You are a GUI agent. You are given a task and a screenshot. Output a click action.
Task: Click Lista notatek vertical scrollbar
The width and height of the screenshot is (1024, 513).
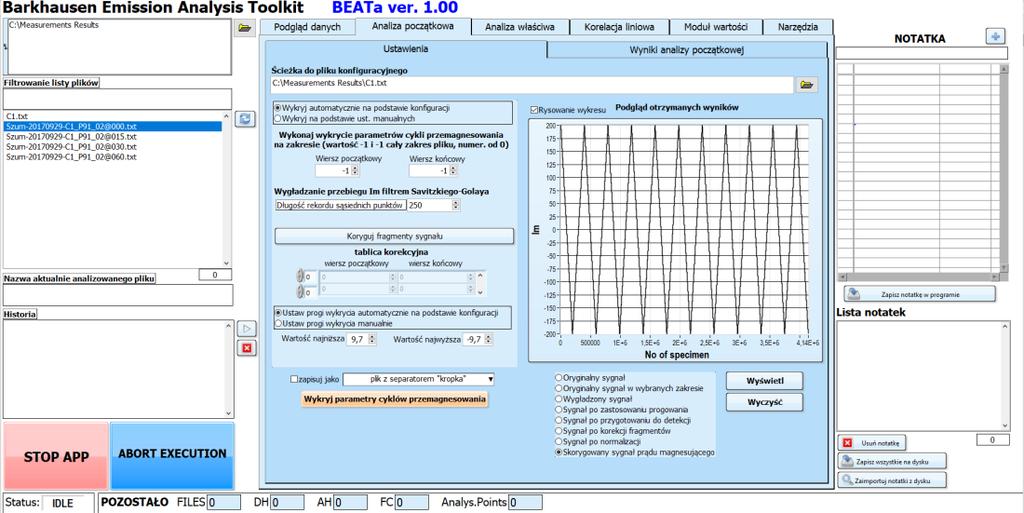pos(1004,377)
